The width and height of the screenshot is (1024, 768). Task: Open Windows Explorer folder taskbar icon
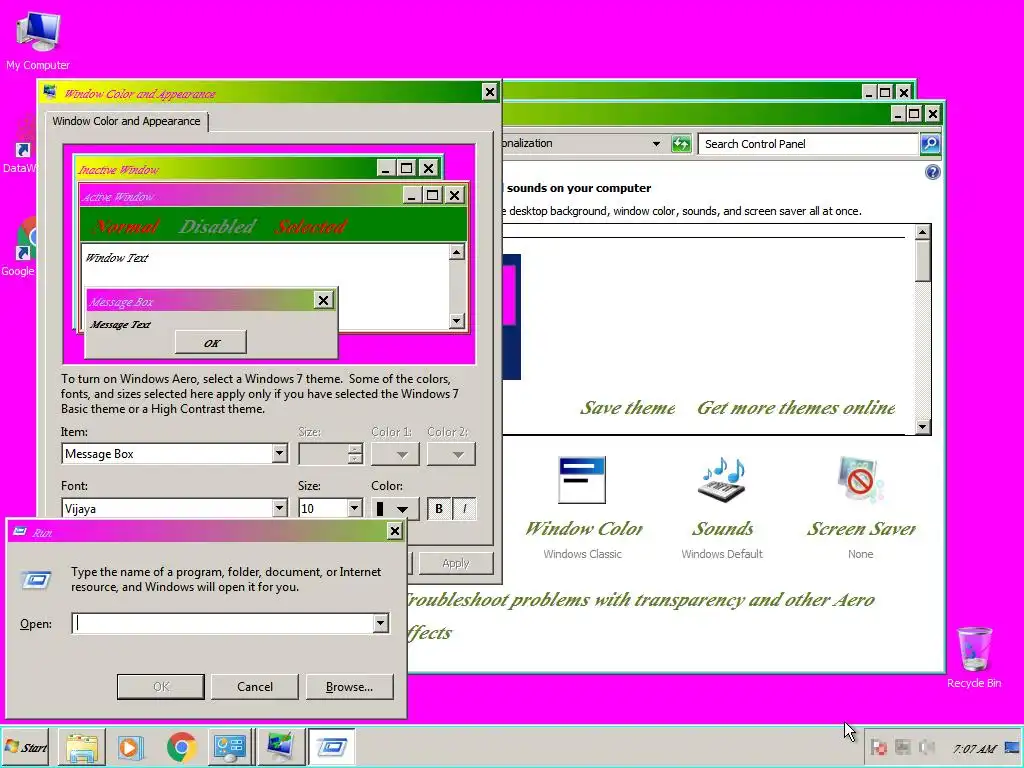tap(82, 747)
